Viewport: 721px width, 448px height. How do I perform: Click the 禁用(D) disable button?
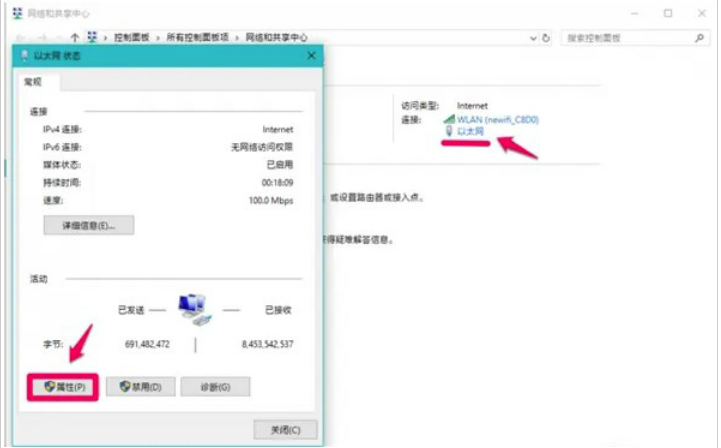(140, 387)
